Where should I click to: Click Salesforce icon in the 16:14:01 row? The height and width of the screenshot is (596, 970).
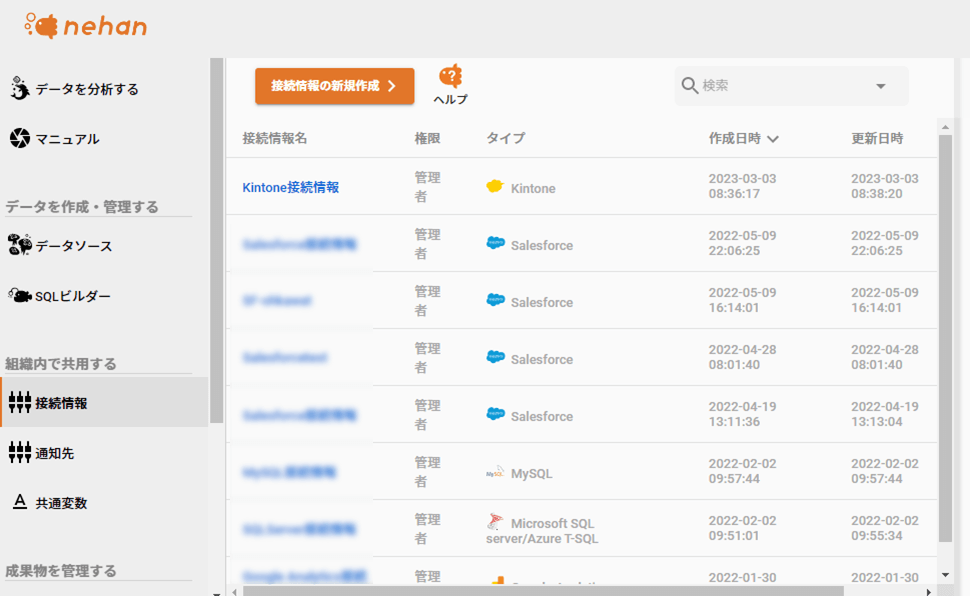point(496,300)
